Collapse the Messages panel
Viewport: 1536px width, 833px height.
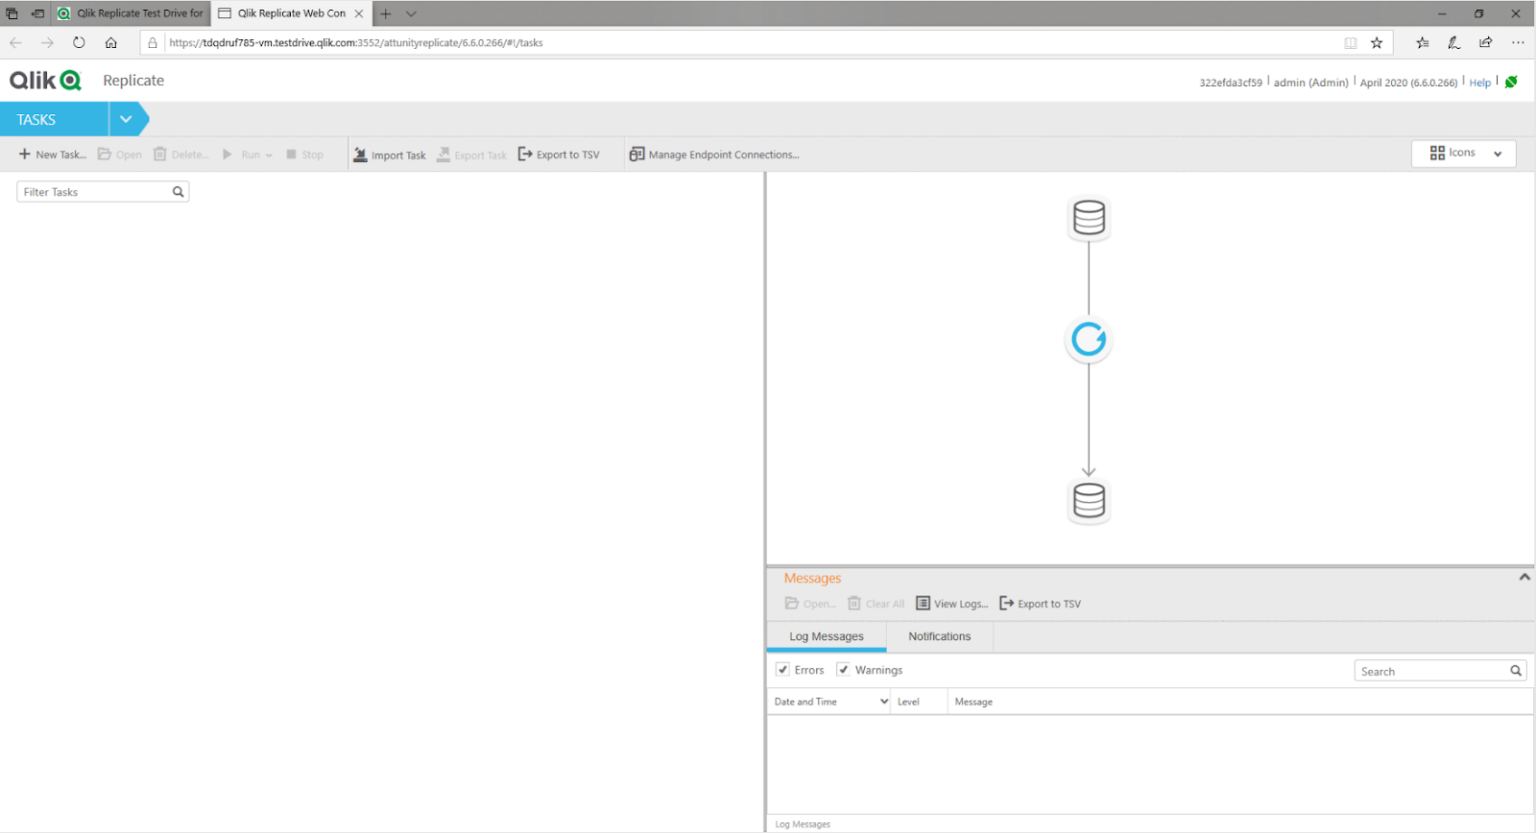tap(1524, 577)
